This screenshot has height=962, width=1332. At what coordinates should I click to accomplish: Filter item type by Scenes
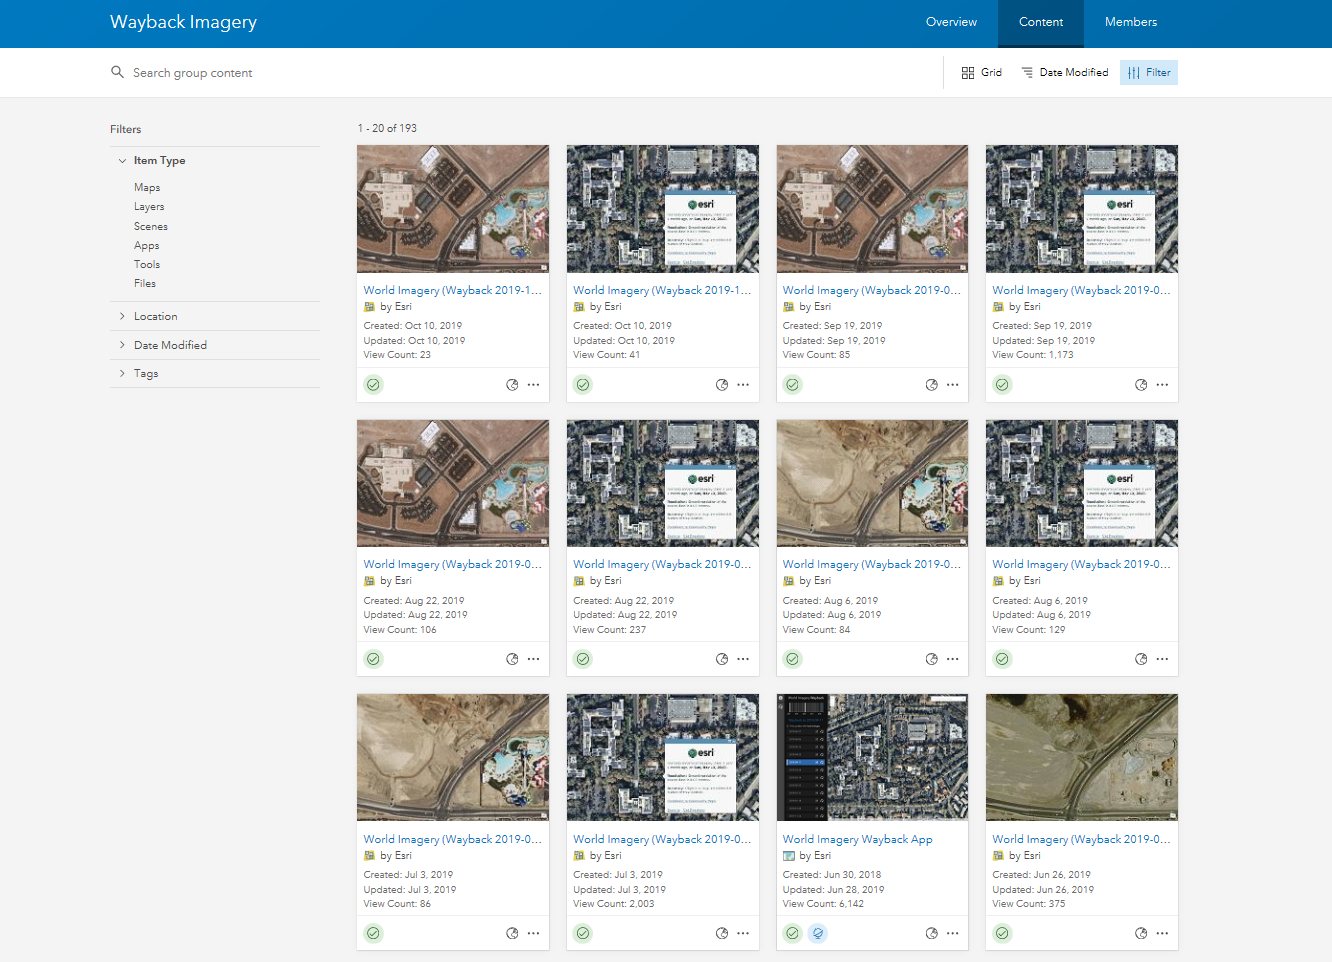(151, 226)
